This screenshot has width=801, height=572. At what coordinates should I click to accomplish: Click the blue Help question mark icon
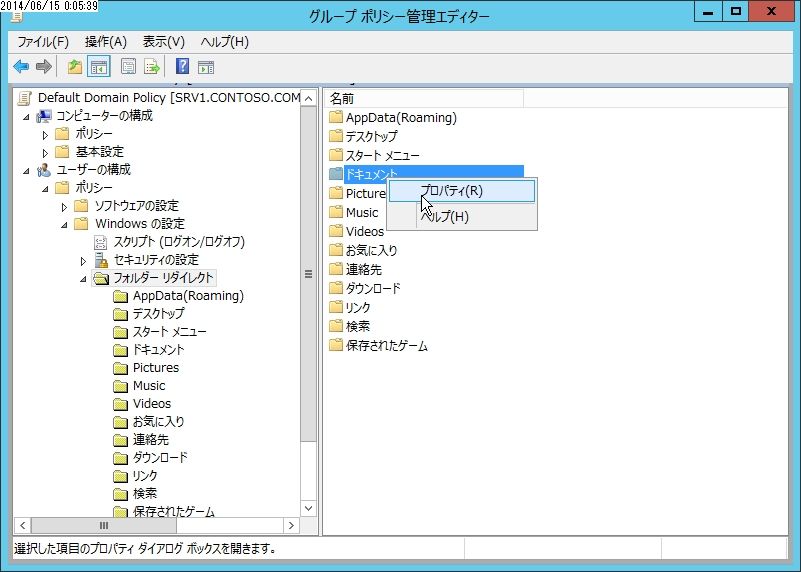[x=182, y=66]
